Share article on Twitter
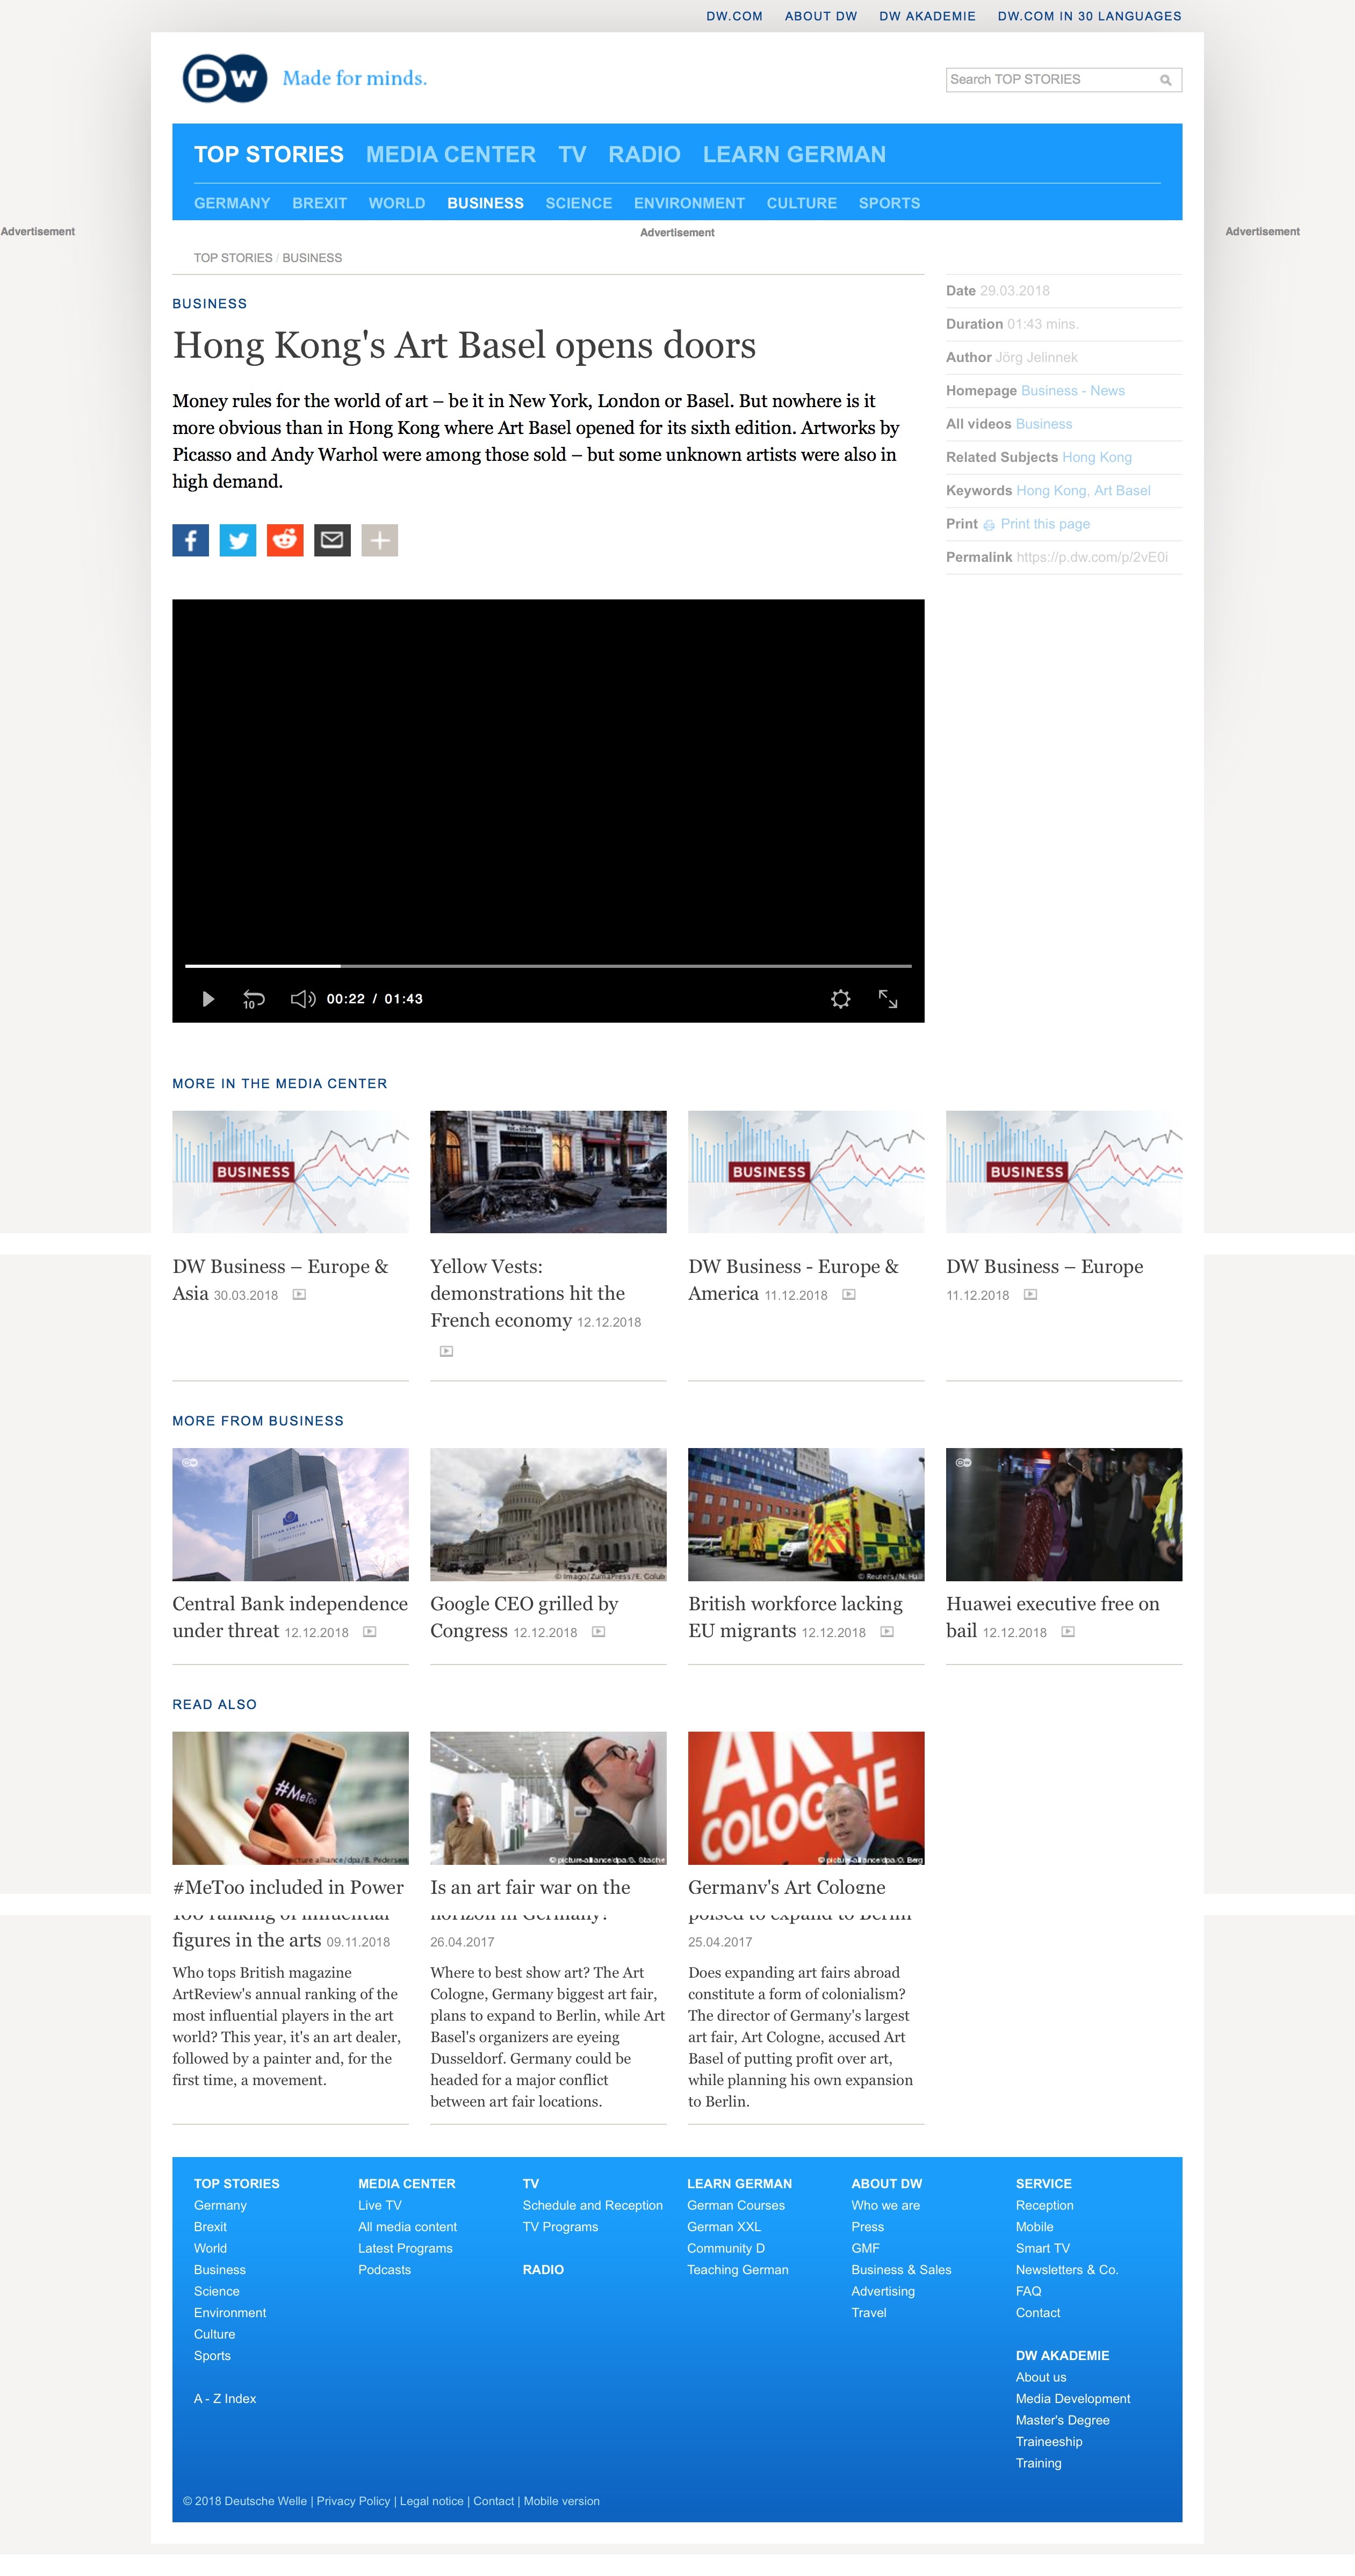Image resolution: width=1355 pixels, height=2576 pixels. [238, 540]
